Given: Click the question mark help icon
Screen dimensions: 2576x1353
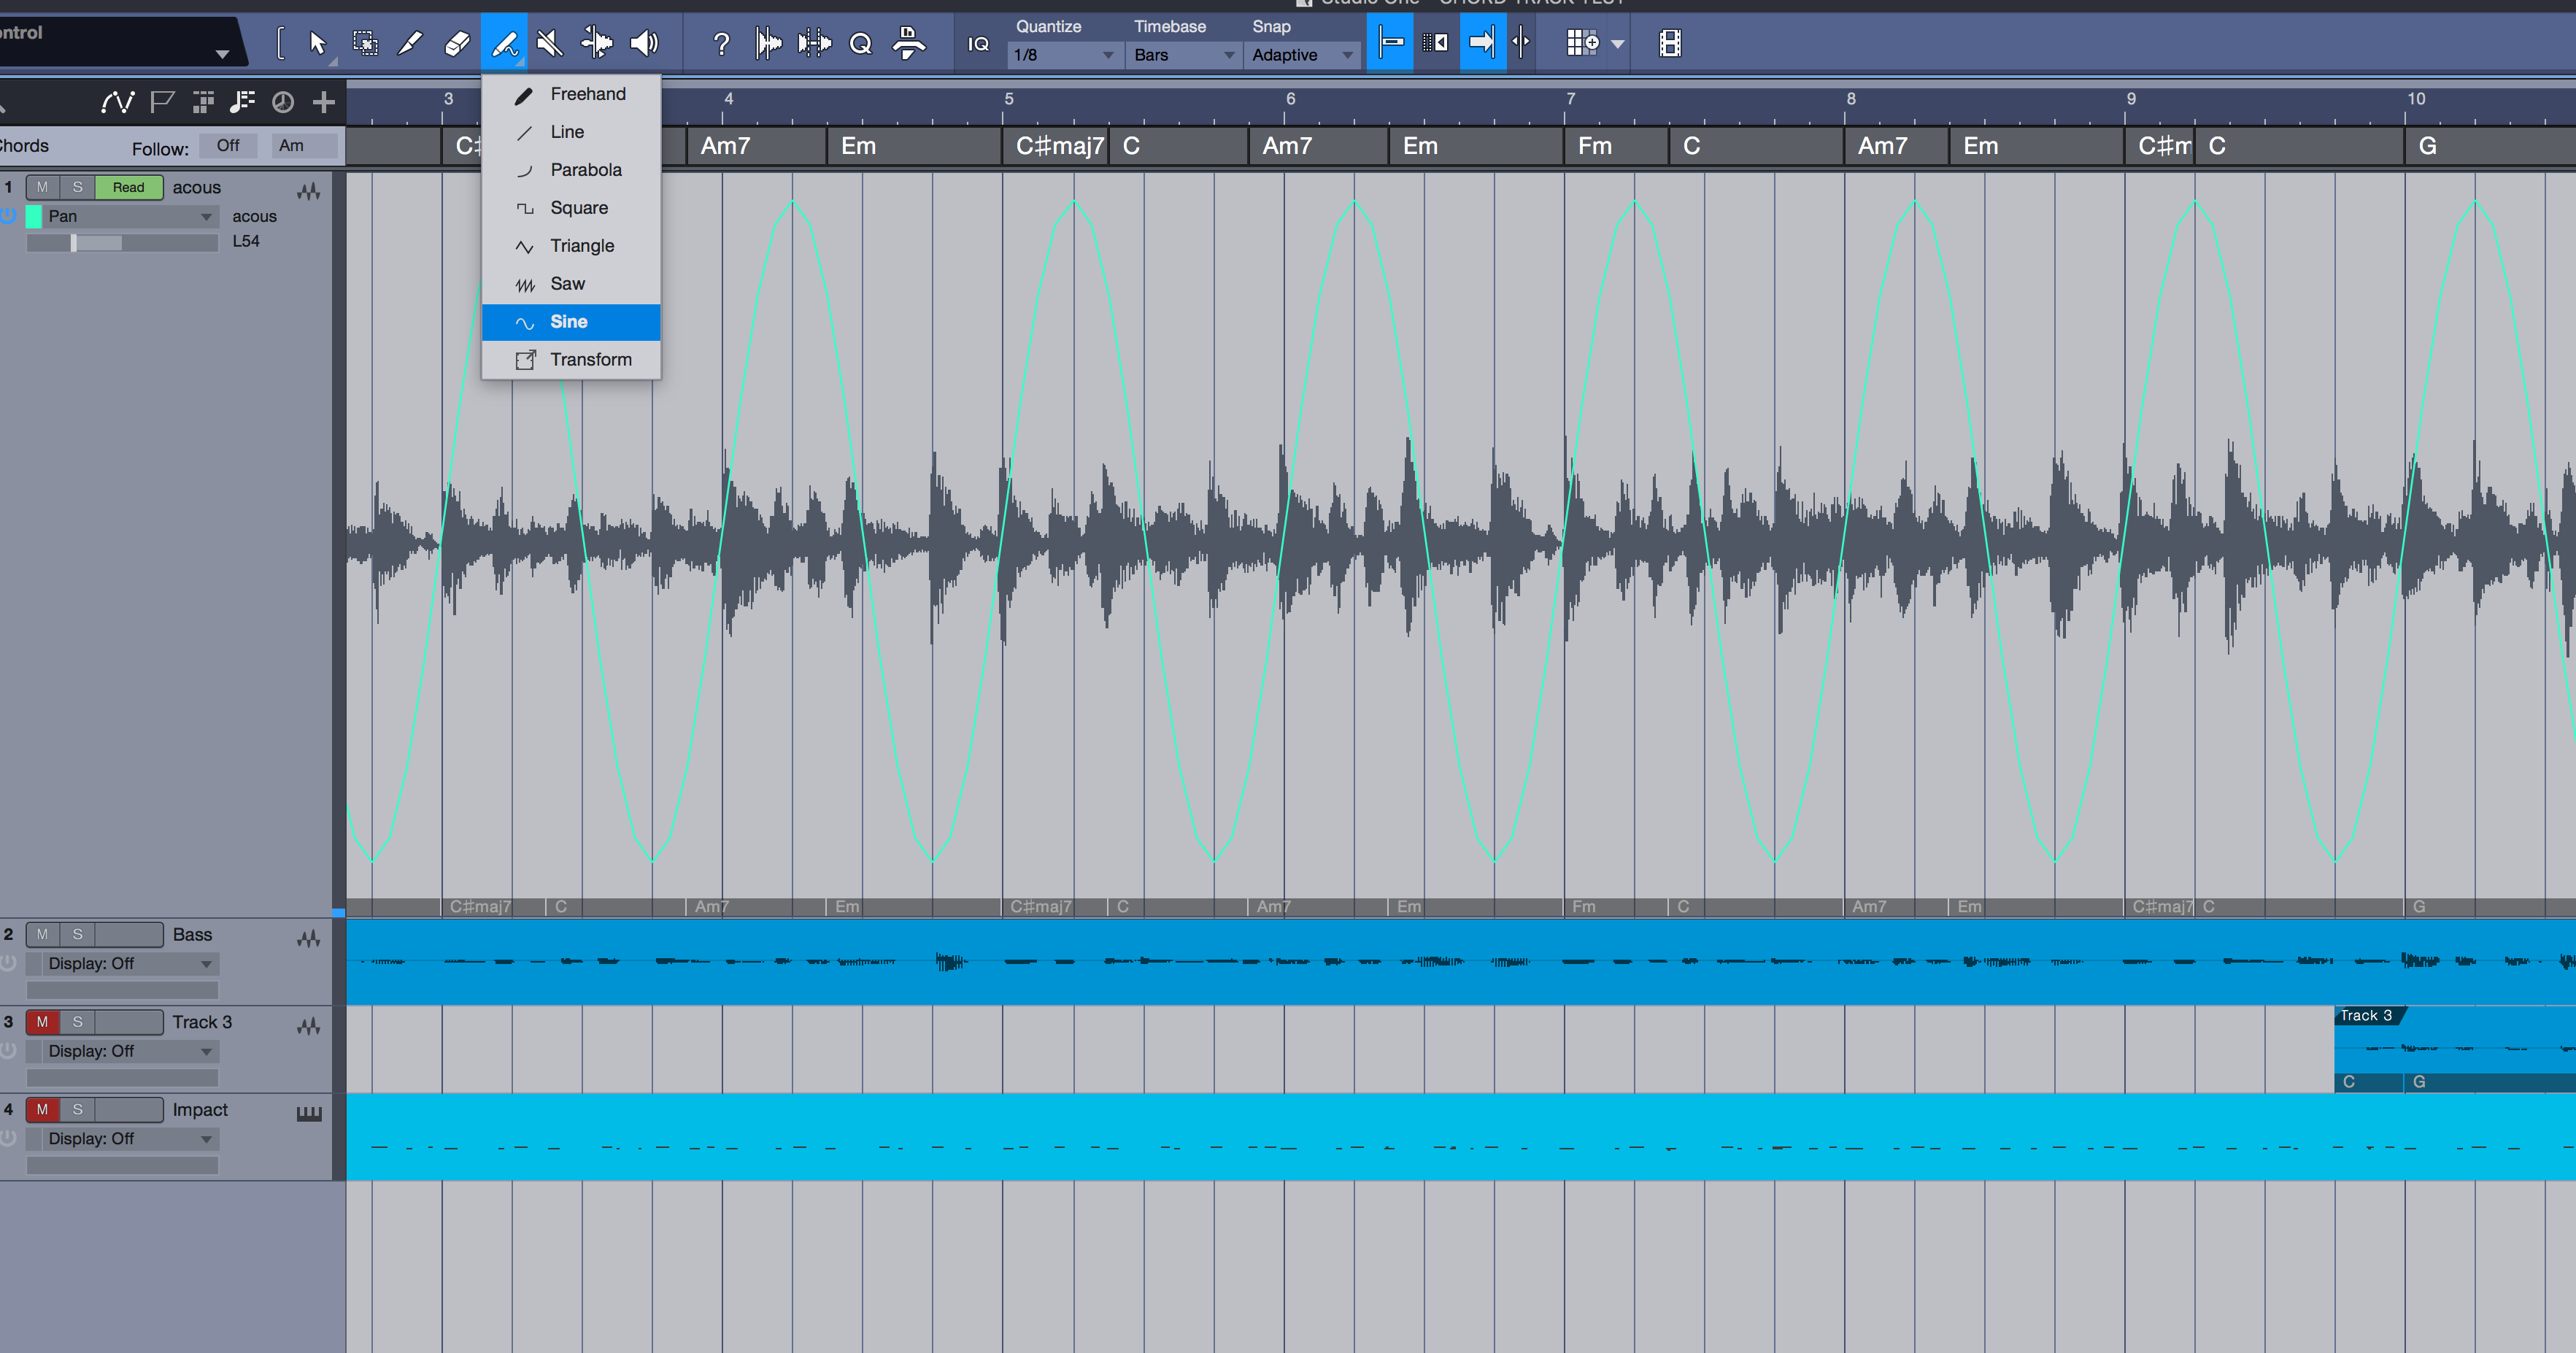Looking at the screenshot, I should click(x=721, y=43).
